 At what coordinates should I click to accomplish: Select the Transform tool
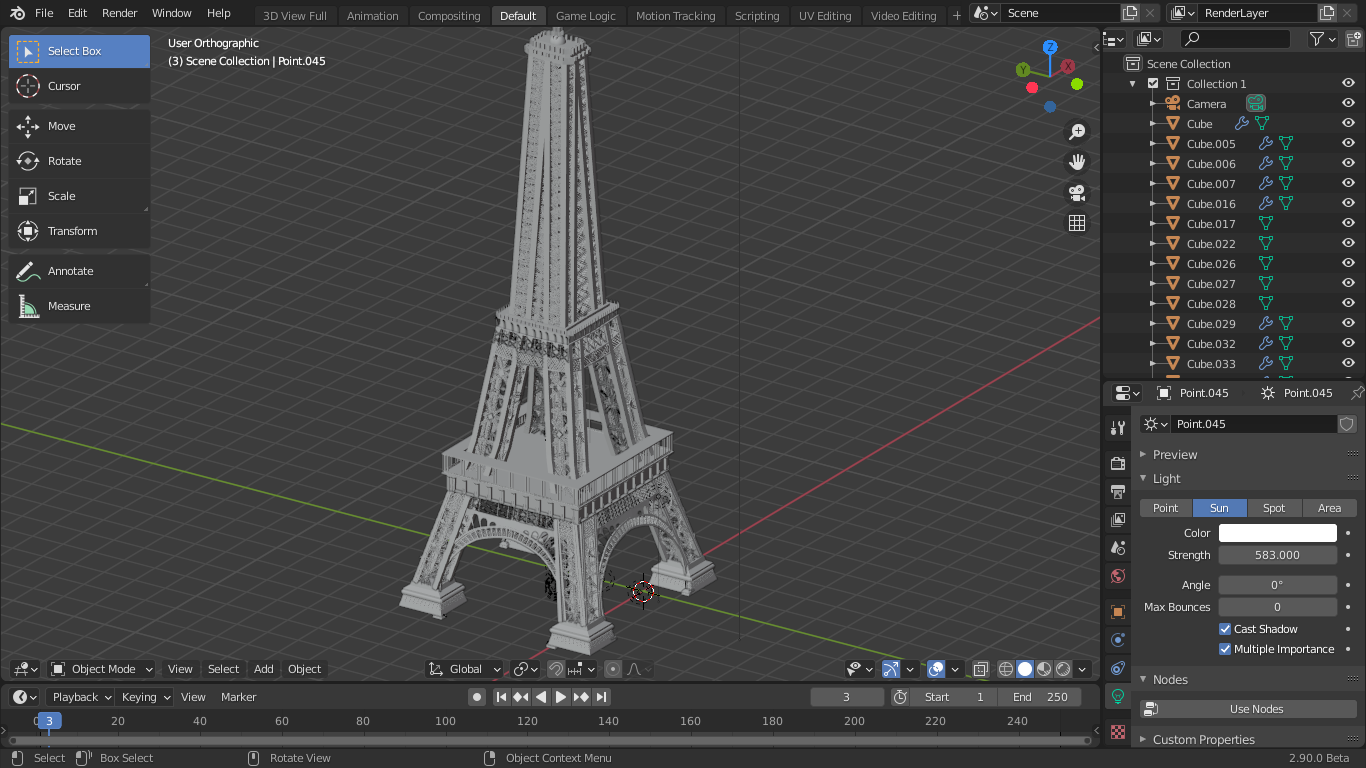pos(80,231)
